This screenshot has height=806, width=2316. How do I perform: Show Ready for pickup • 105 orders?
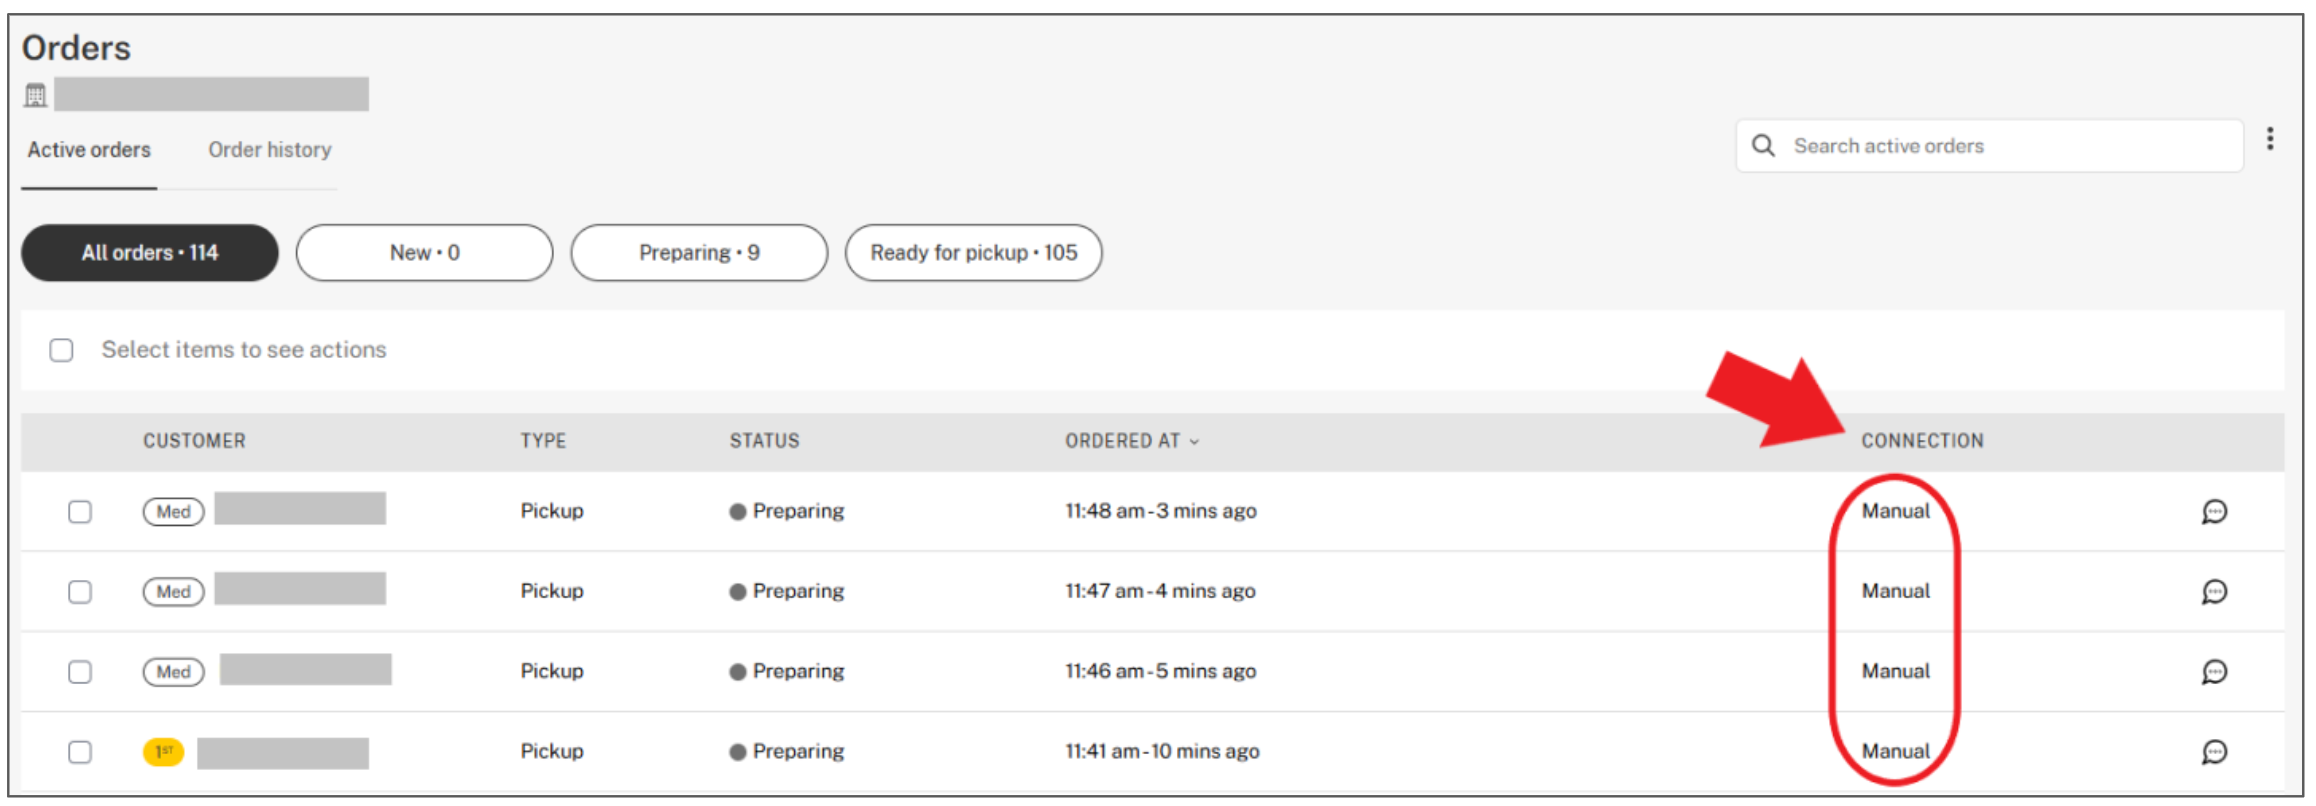pyautogui.click(x=973, y=253)
